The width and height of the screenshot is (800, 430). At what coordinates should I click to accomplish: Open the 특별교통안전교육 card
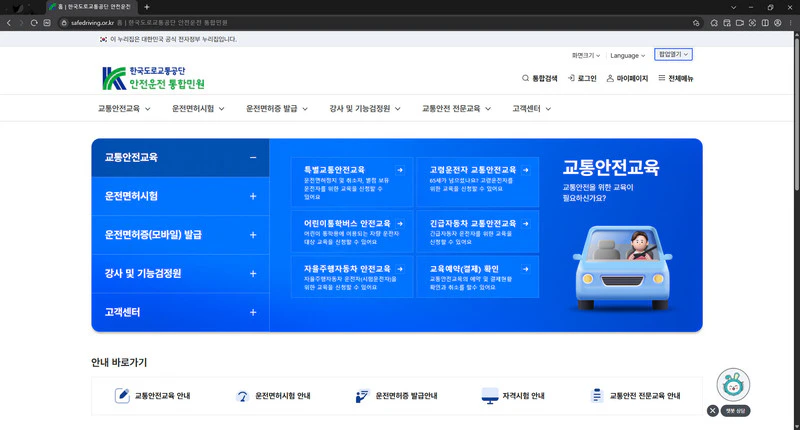pos(352,182)
